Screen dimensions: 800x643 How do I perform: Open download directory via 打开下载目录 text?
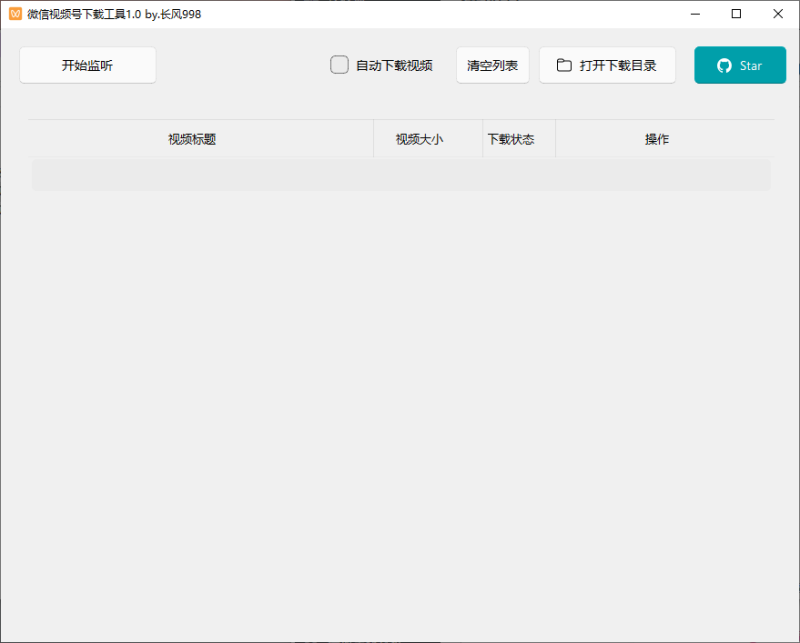point(618,66)
